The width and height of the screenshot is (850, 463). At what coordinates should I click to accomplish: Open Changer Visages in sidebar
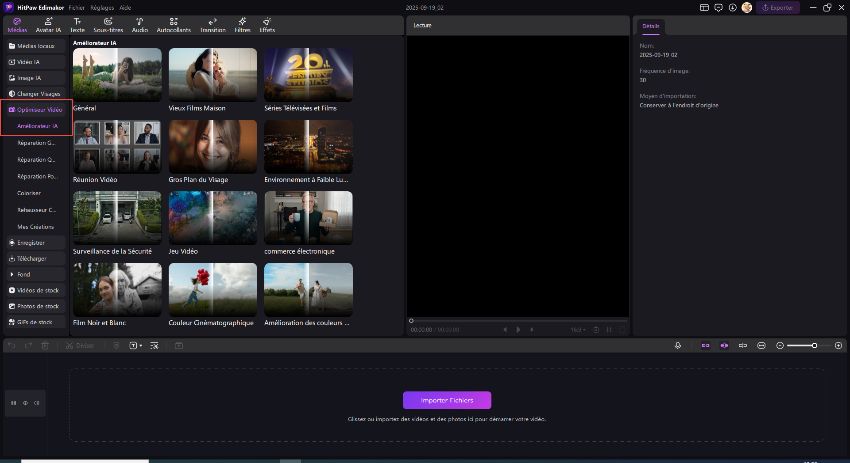pos(36,93)
